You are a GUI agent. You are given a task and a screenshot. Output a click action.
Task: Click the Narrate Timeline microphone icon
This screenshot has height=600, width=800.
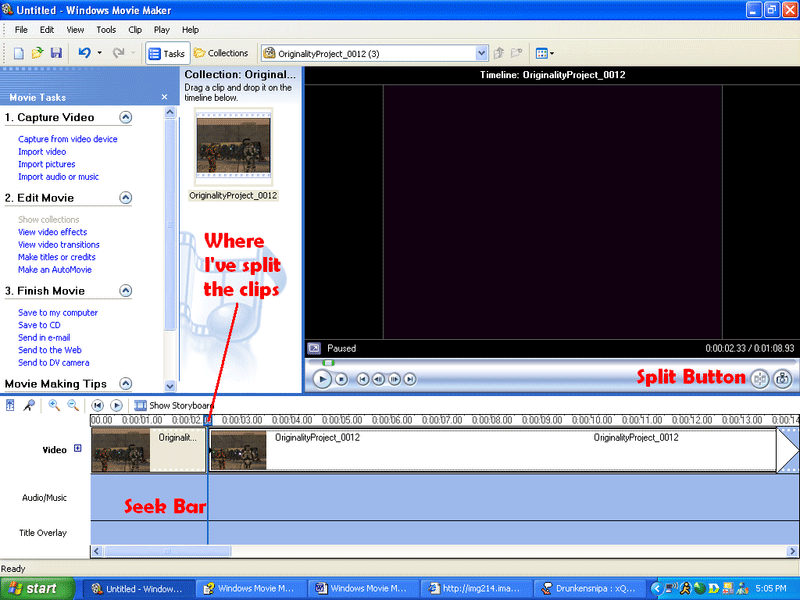pos(29,405)
